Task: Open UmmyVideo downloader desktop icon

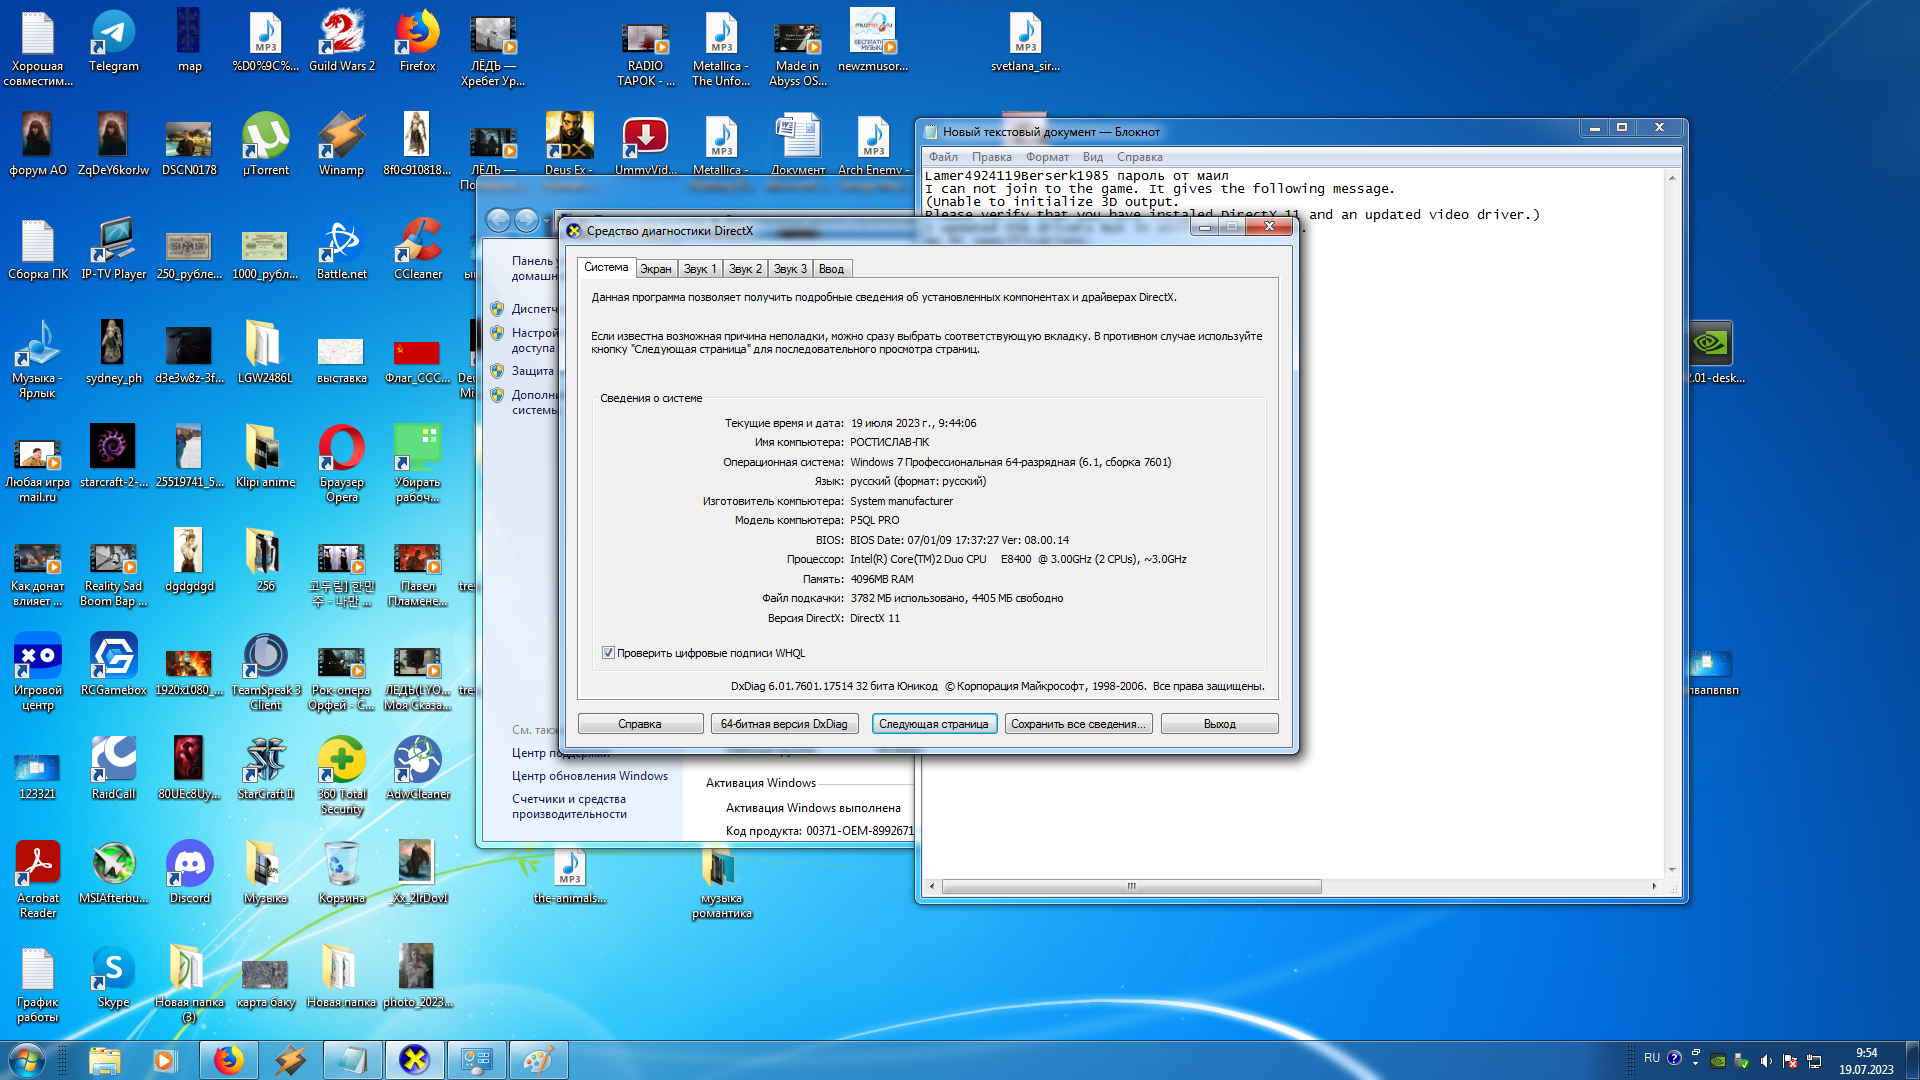Action: pos(645,145)
